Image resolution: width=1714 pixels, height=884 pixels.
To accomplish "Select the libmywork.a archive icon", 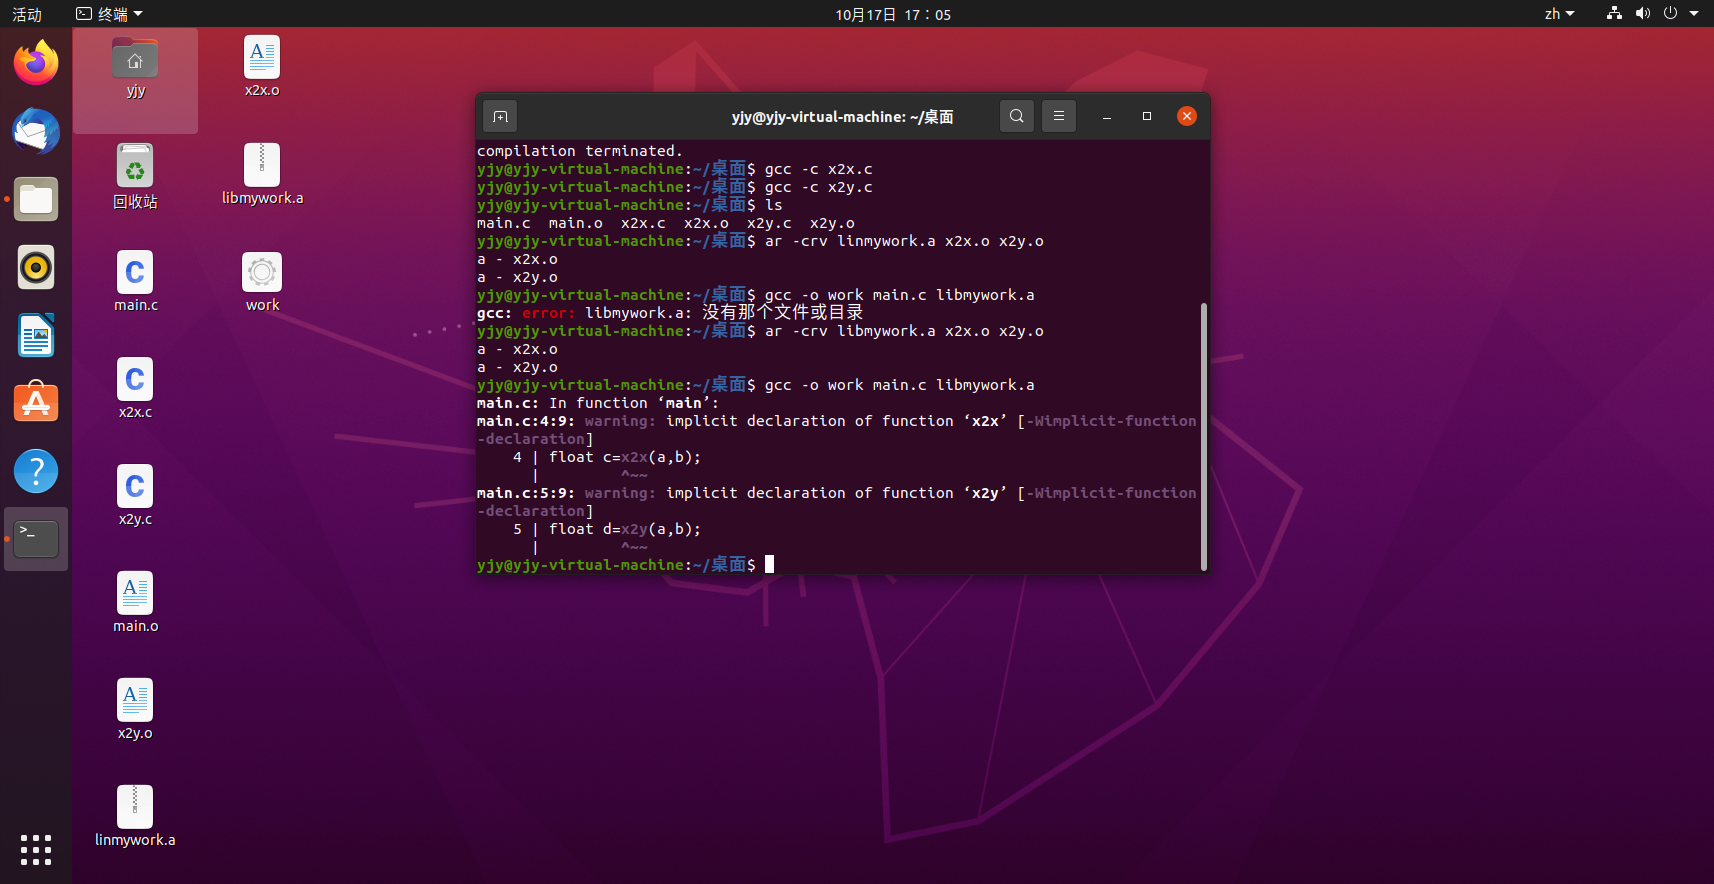I will tap(262, 175).
